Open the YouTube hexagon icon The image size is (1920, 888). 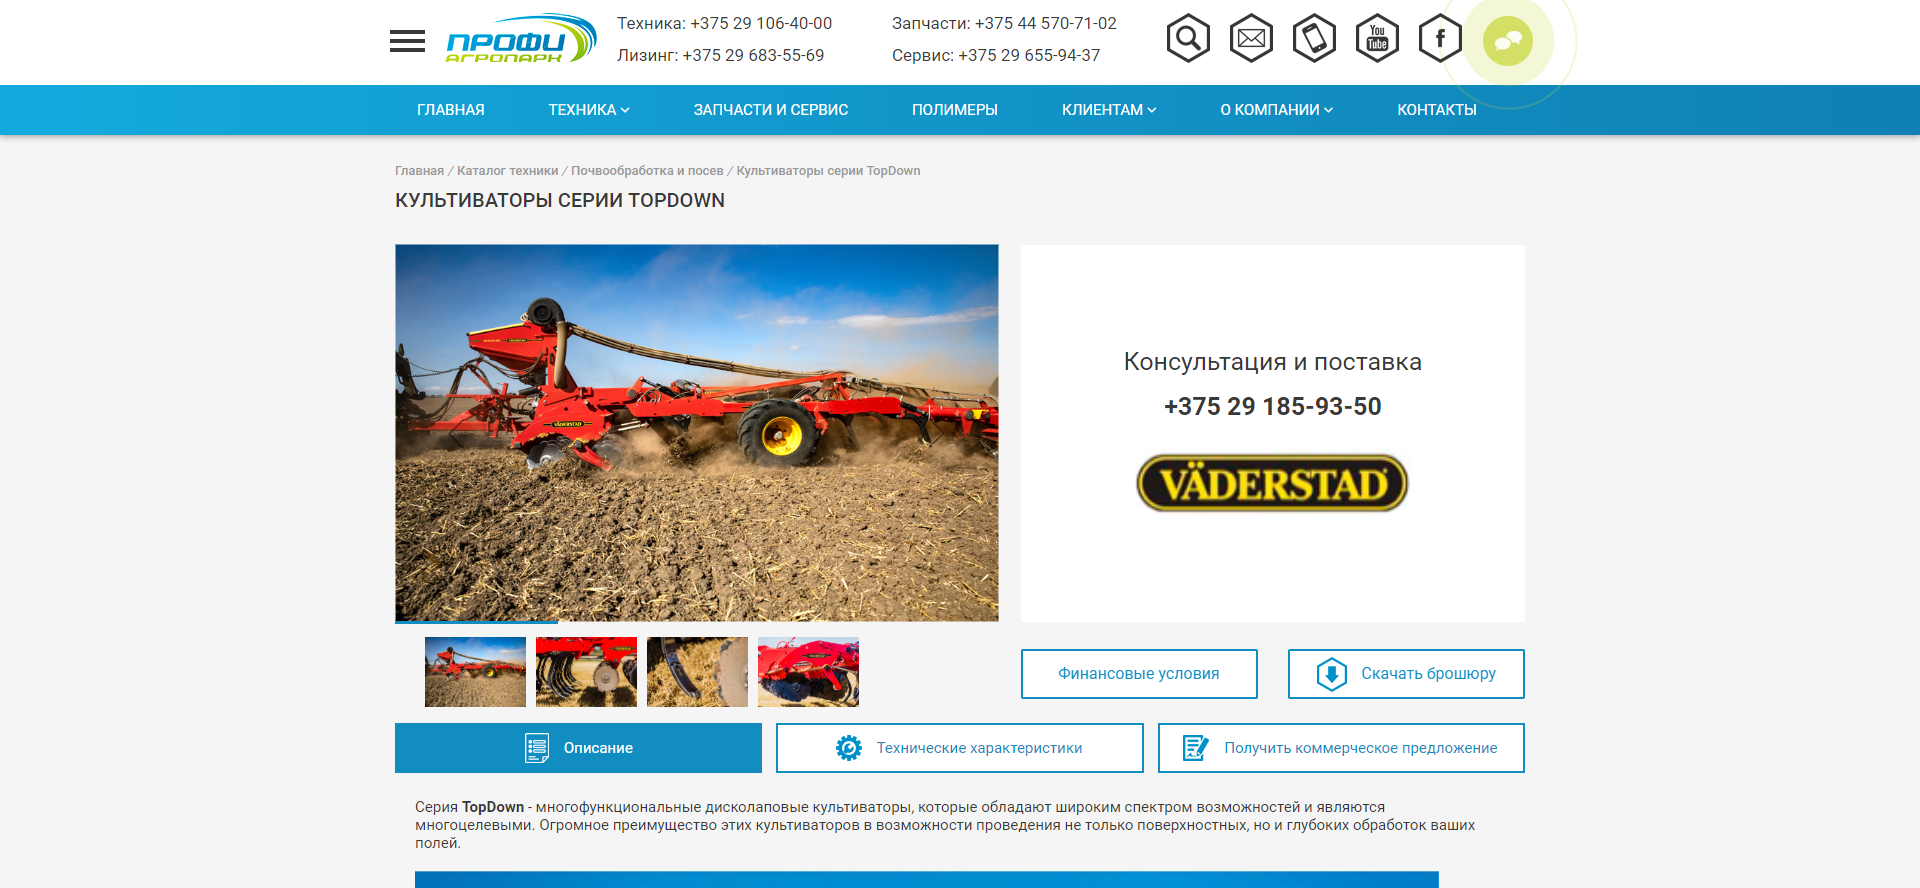1377,39
